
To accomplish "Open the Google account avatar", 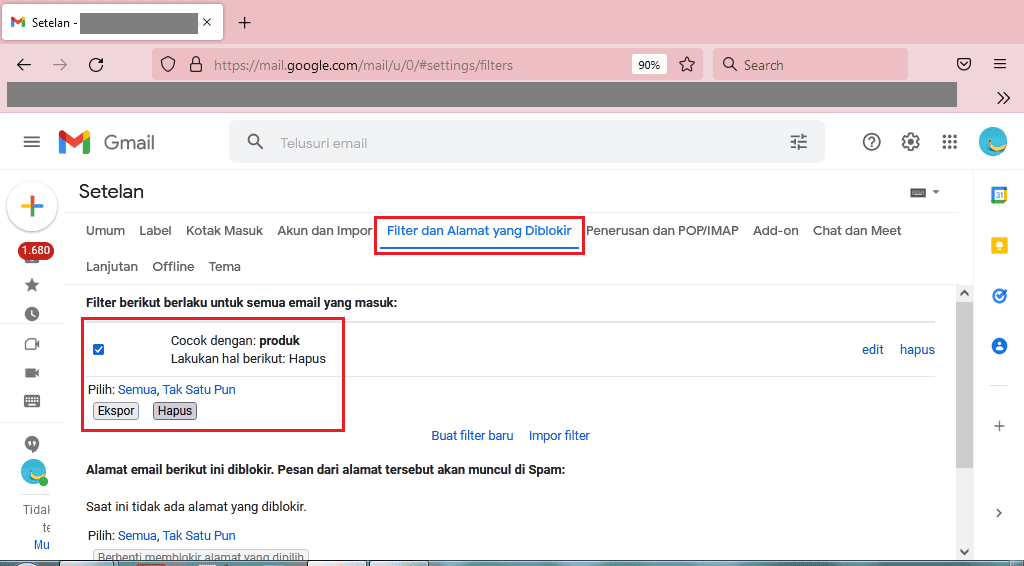I will click(993, 142).
